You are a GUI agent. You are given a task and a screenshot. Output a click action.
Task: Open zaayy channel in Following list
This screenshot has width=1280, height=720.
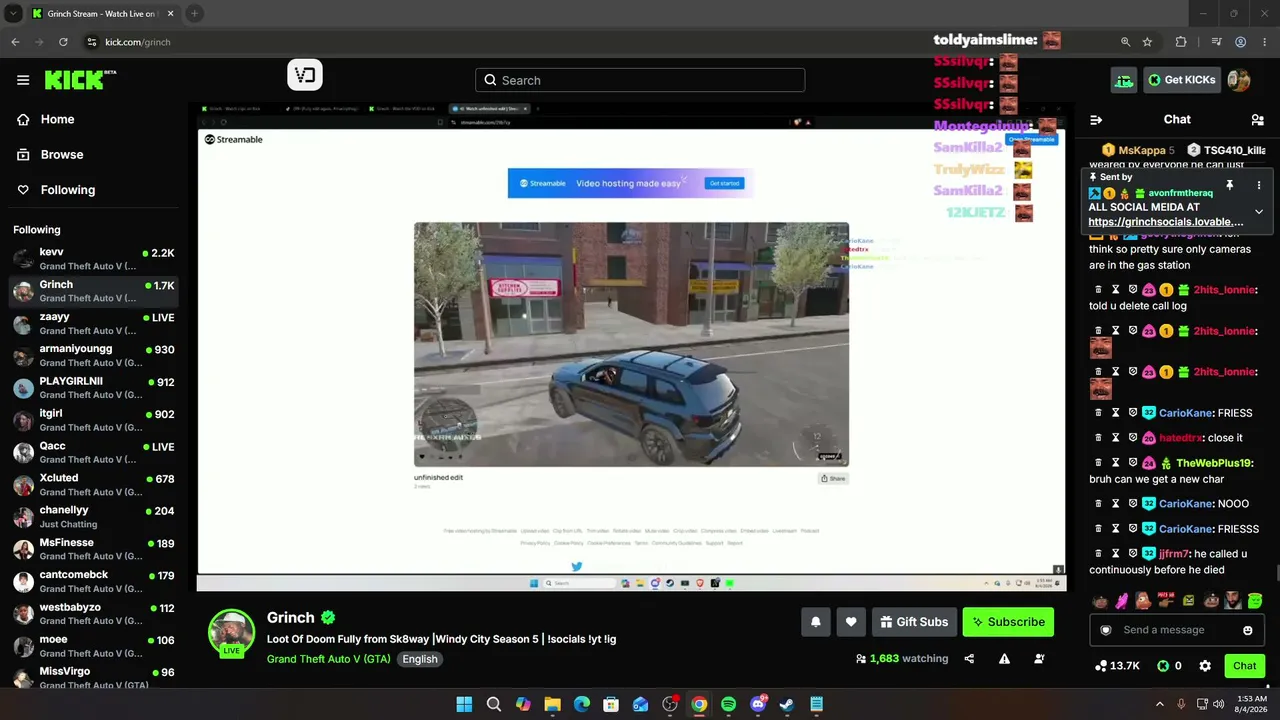[94, 323]
